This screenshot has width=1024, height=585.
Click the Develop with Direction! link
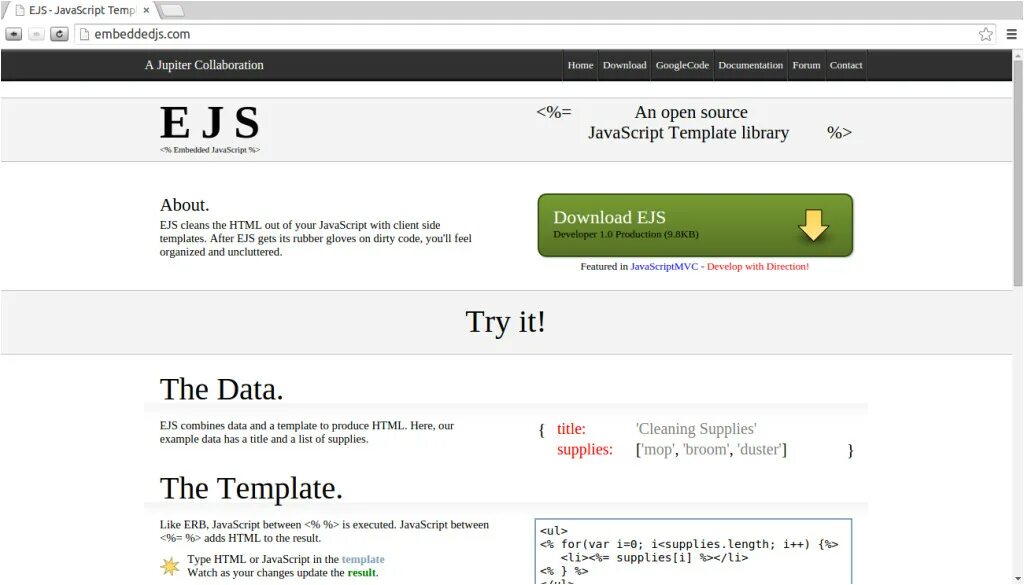point(758,266)
